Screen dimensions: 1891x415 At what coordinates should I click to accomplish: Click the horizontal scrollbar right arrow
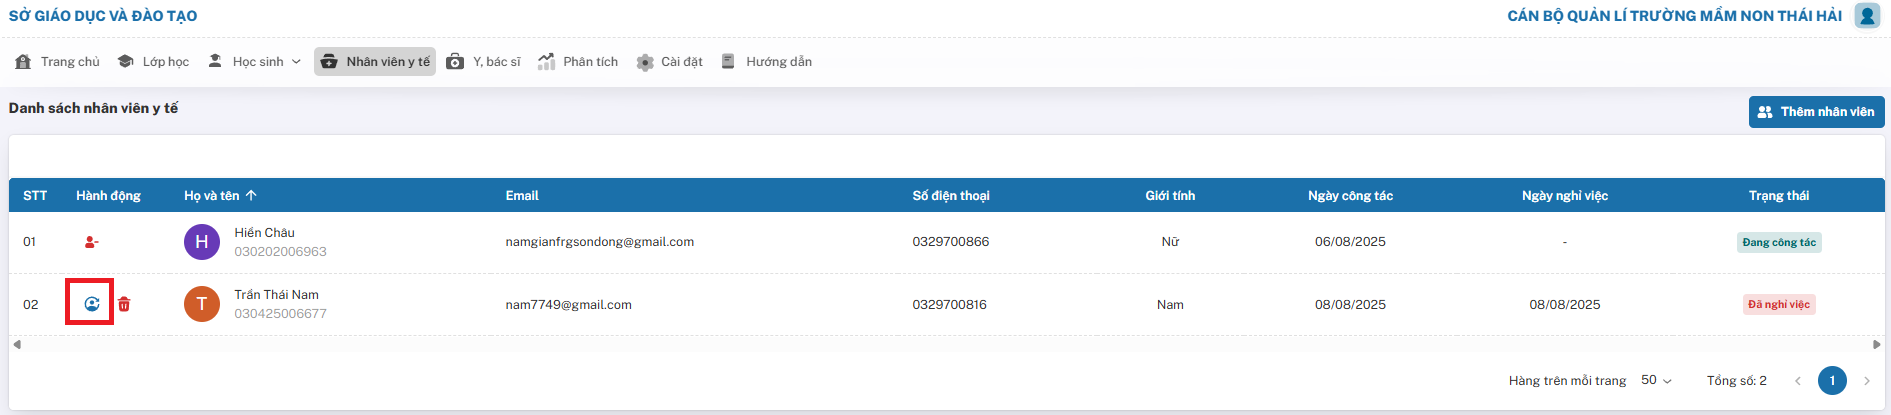(1876, 344)
